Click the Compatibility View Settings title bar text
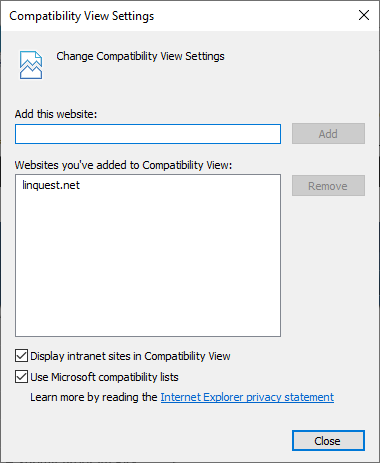The image size is (388, 467). 82,16
